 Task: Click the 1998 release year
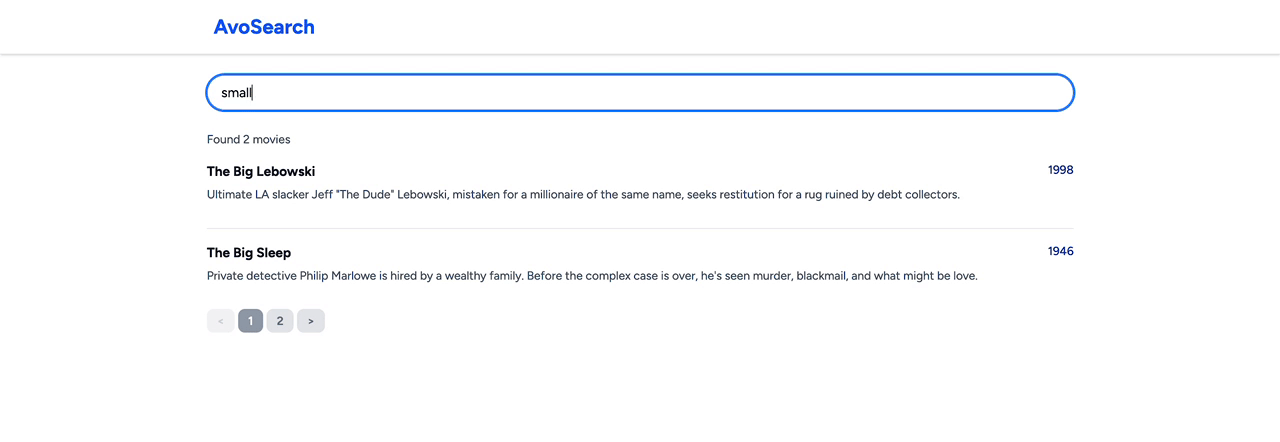click(1060, 170)
